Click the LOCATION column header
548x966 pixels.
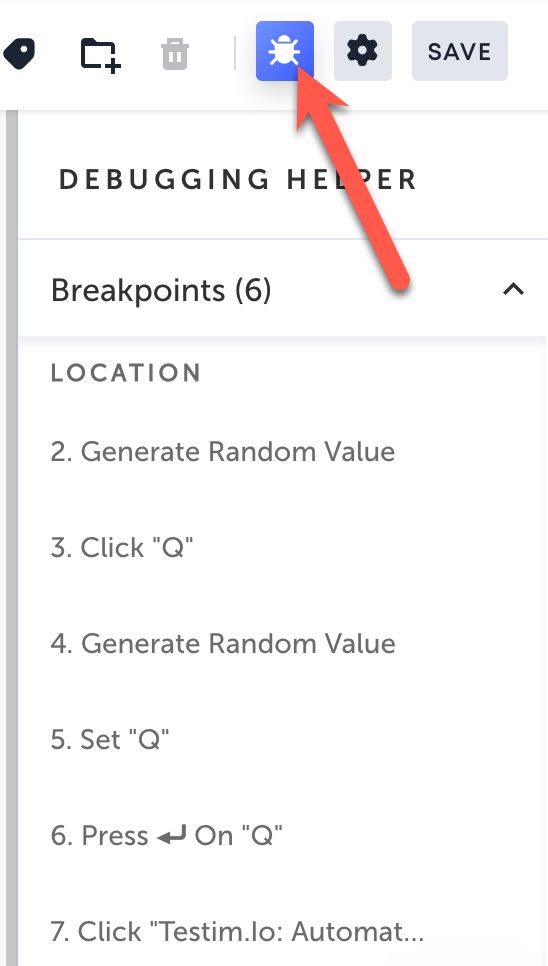click(126, 373)
